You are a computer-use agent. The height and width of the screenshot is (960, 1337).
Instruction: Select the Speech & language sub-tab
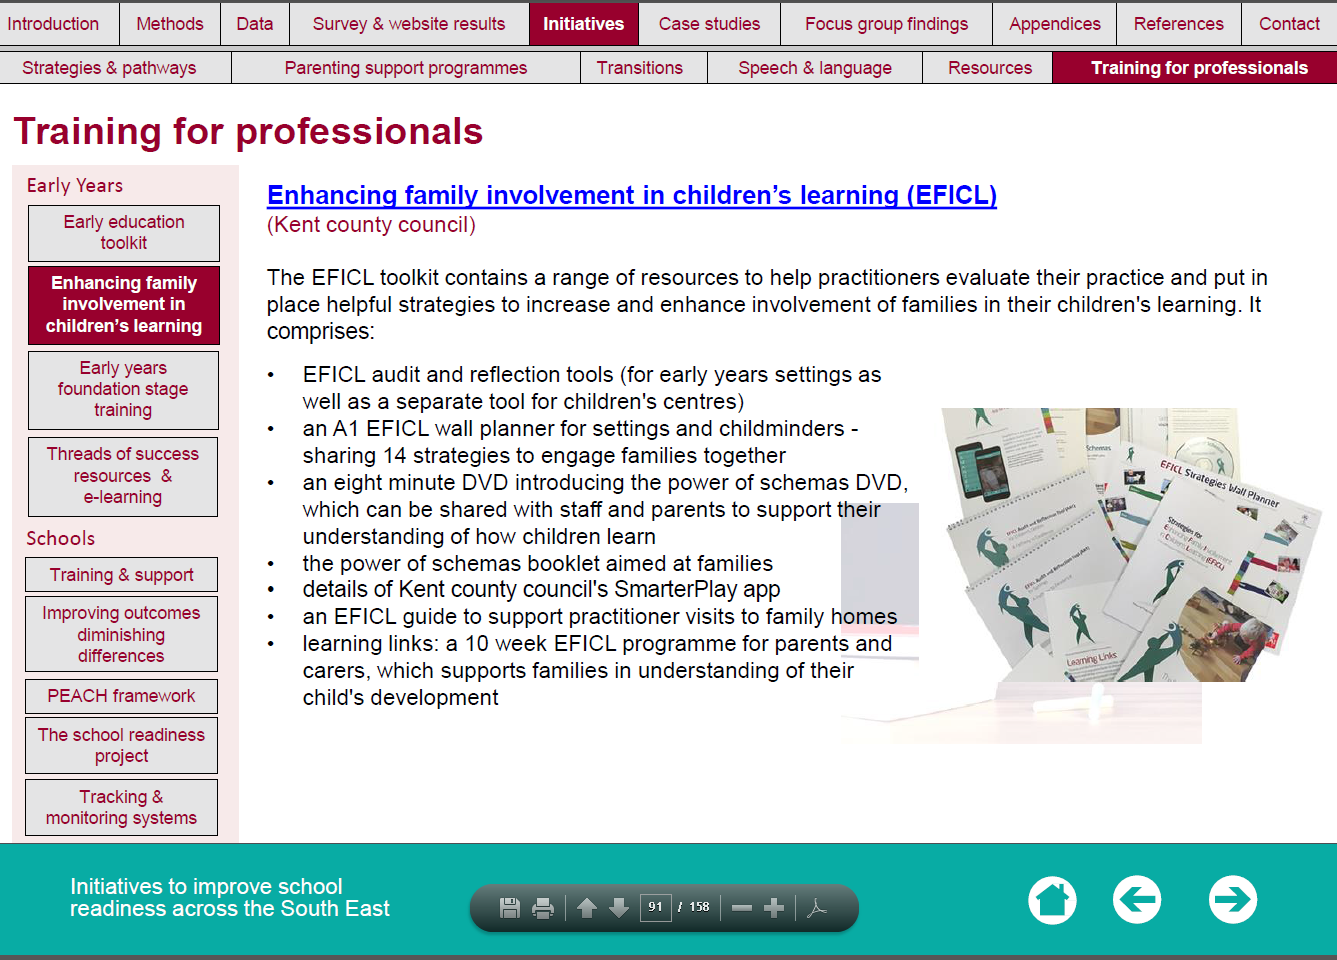pyautogui.click(x=814, y=68)
